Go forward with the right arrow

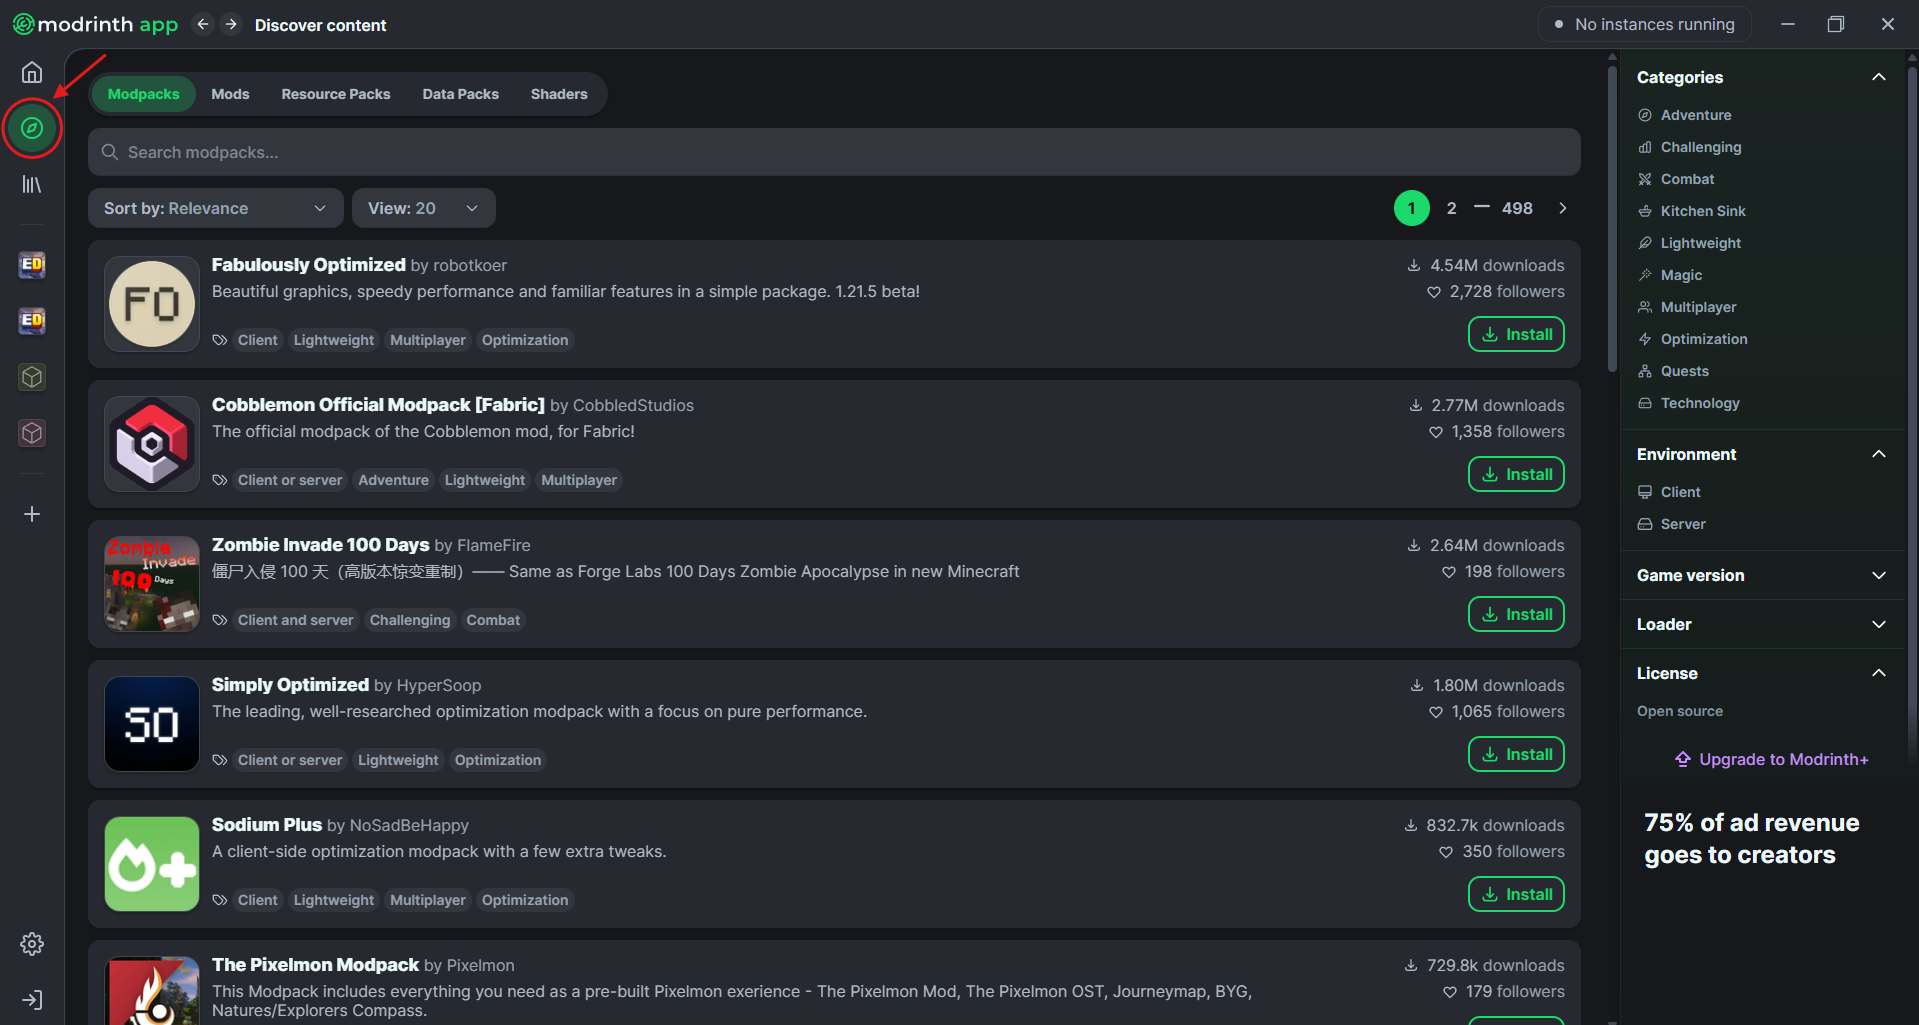pyautogui.click(x=231, y=24)
